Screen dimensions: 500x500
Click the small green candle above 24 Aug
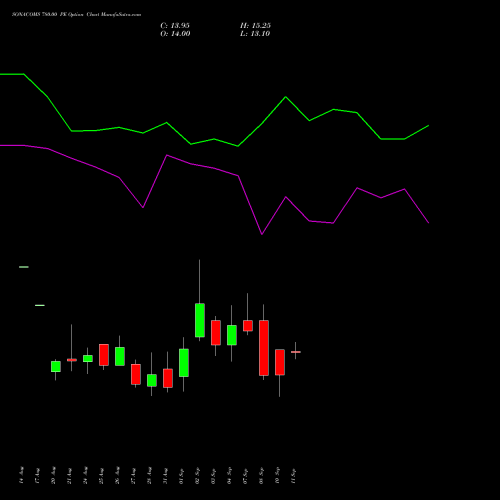pyautogui.click(x=88, y=358)
